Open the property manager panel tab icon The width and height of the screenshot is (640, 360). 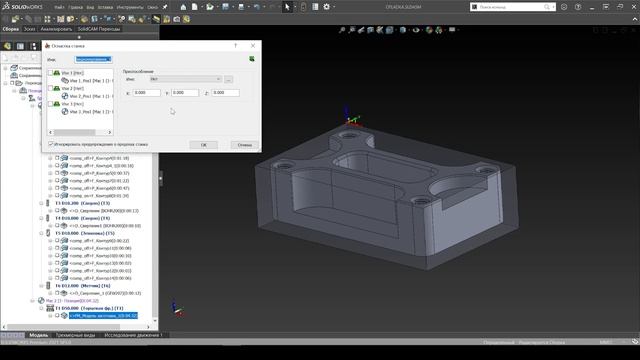[20, 46]
